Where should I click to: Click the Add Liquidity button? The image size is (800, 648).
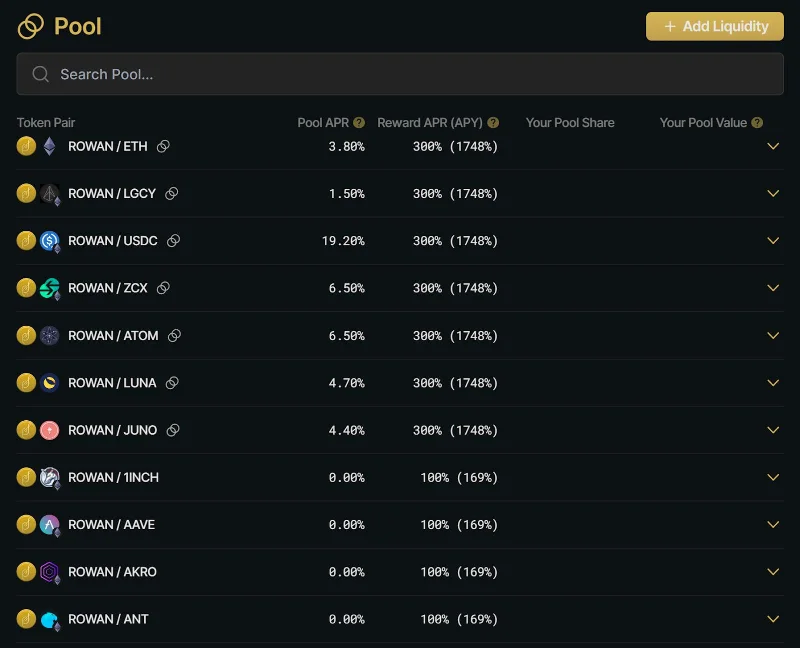(714, 27)
